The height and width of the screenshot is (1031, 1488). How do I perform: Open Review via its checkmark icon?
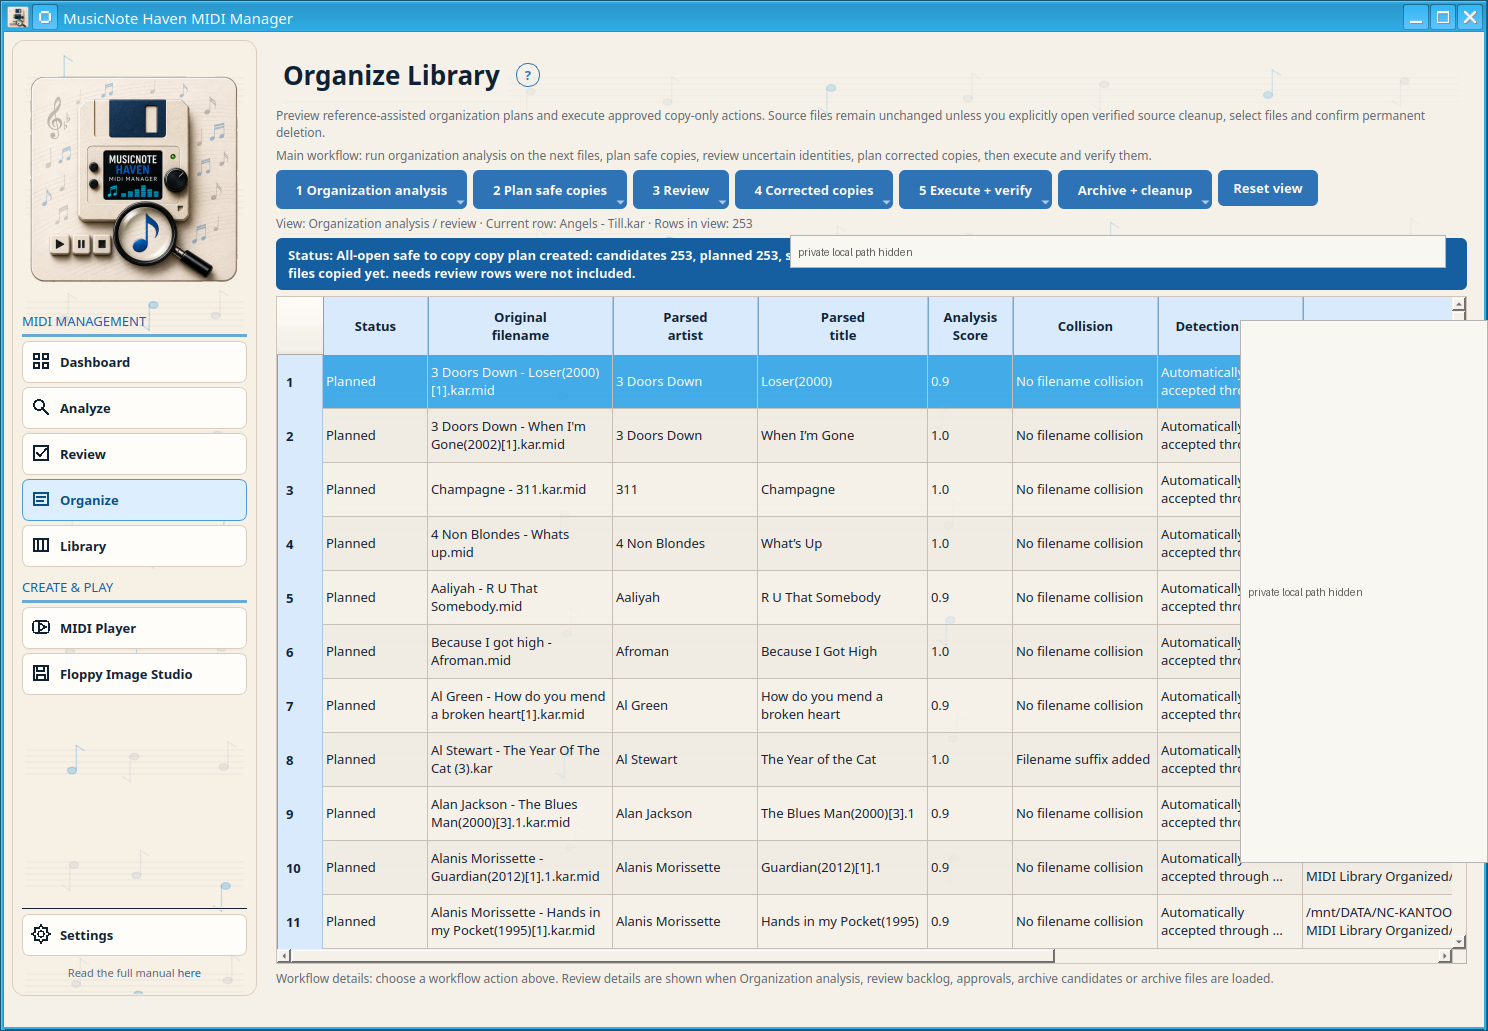click(41, 453)
